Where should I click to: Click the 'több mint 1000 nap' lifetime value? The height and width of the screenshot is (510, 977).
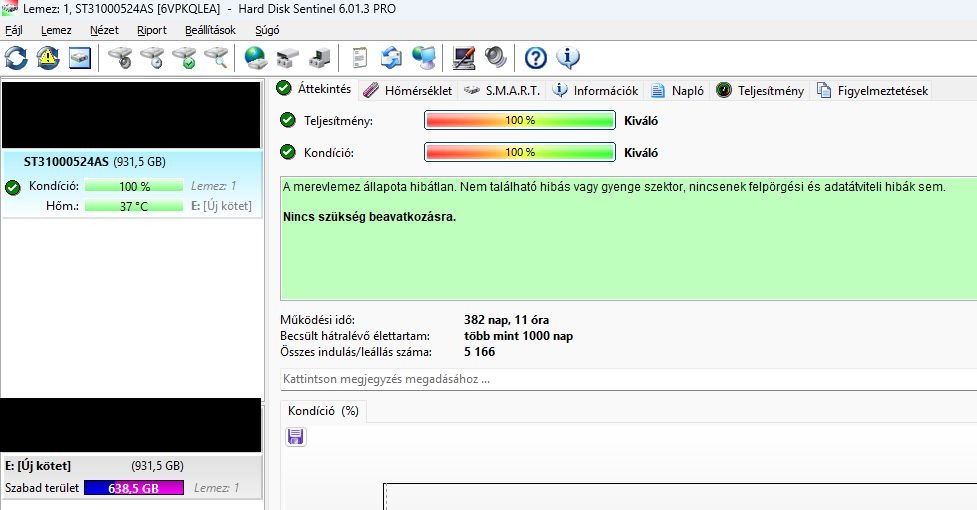(x=518, y=336)
